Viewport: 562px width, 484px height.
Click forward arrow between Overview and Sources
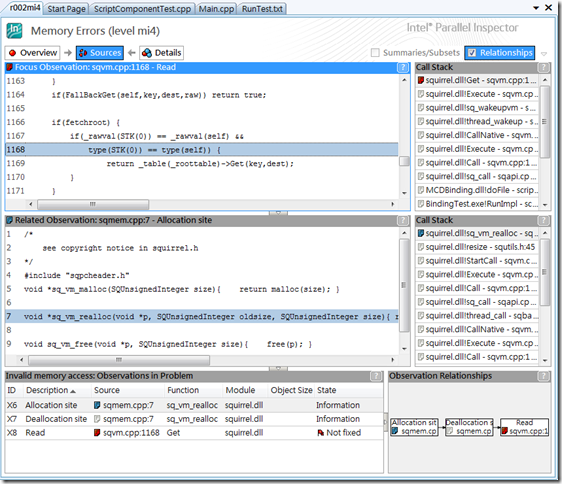(68, 53)
